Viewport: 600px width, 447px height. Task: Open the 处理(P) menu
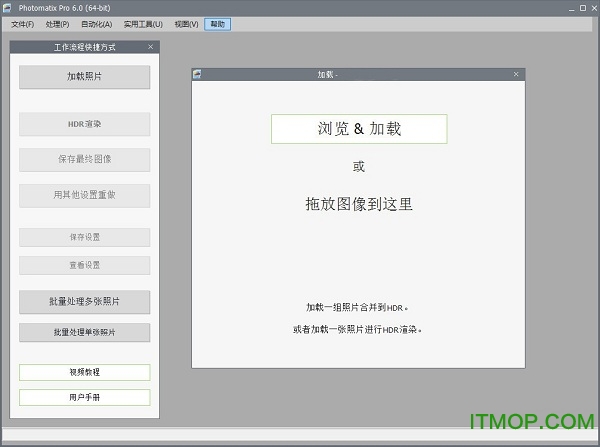point(57,23)
